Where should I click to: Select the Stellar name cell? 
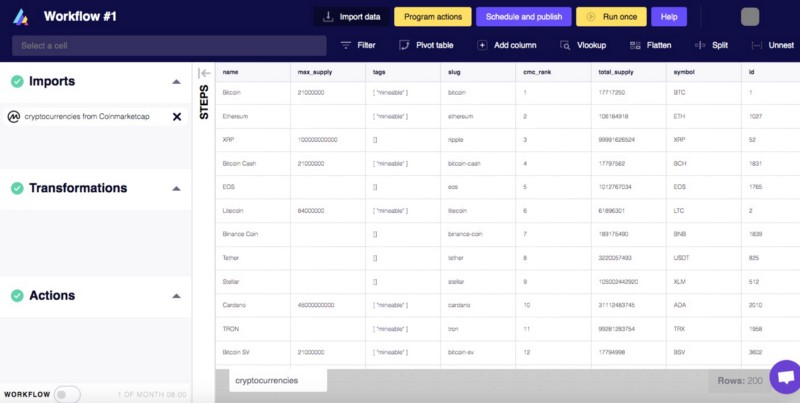click(x=253, y=282)
